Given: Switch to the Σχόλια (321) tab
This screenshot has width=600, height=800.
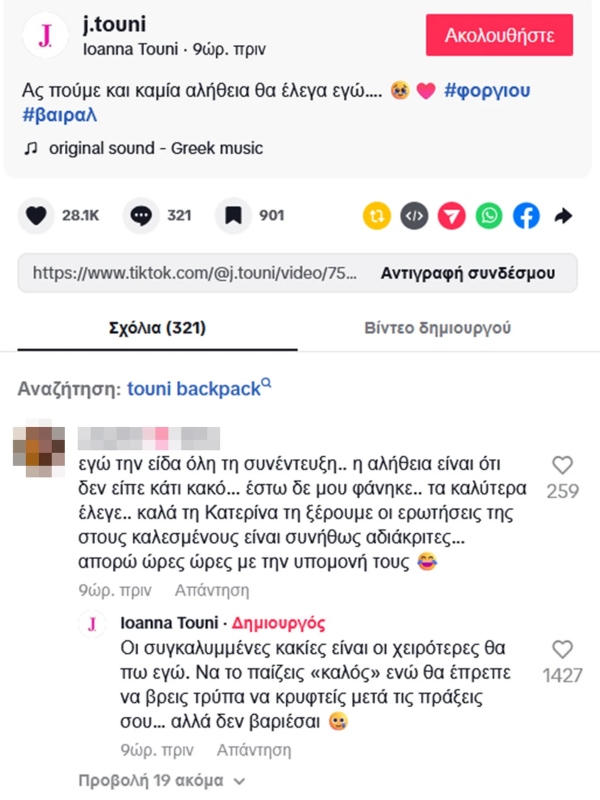Looking at the screenshot, I should click(156, 328).
